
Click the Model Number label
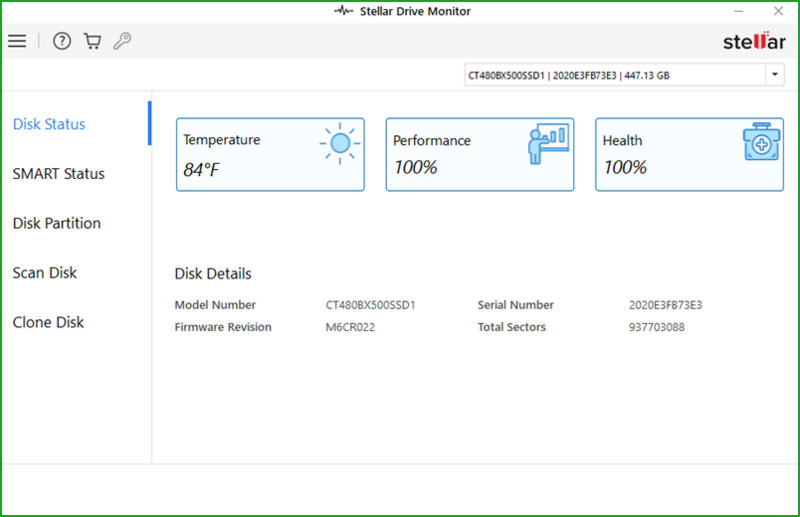point(215,305)
